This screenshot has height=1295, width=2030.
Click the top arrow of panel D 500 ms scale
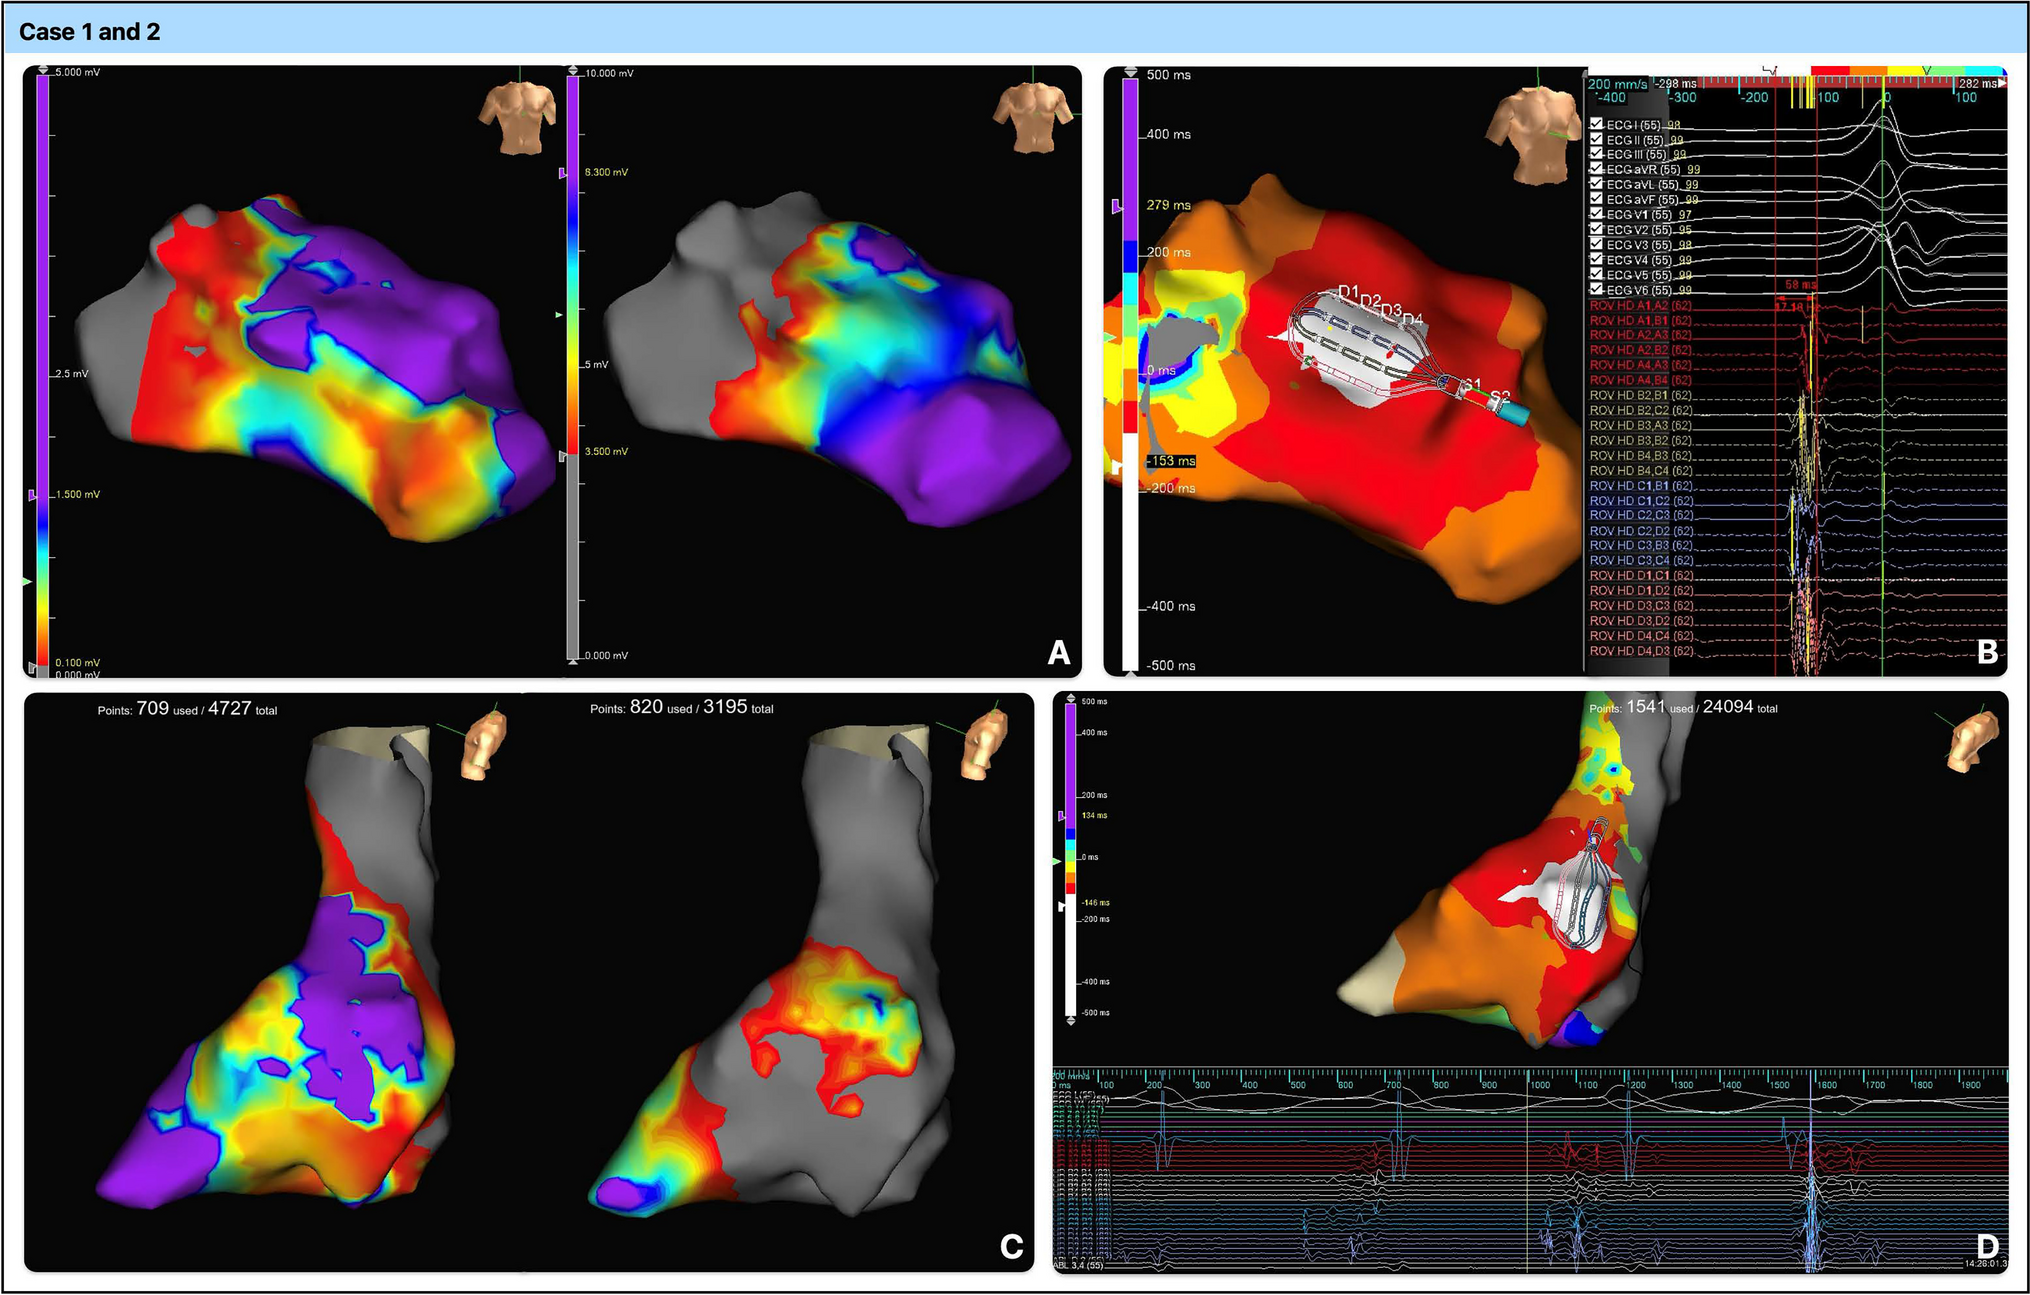1071,698
